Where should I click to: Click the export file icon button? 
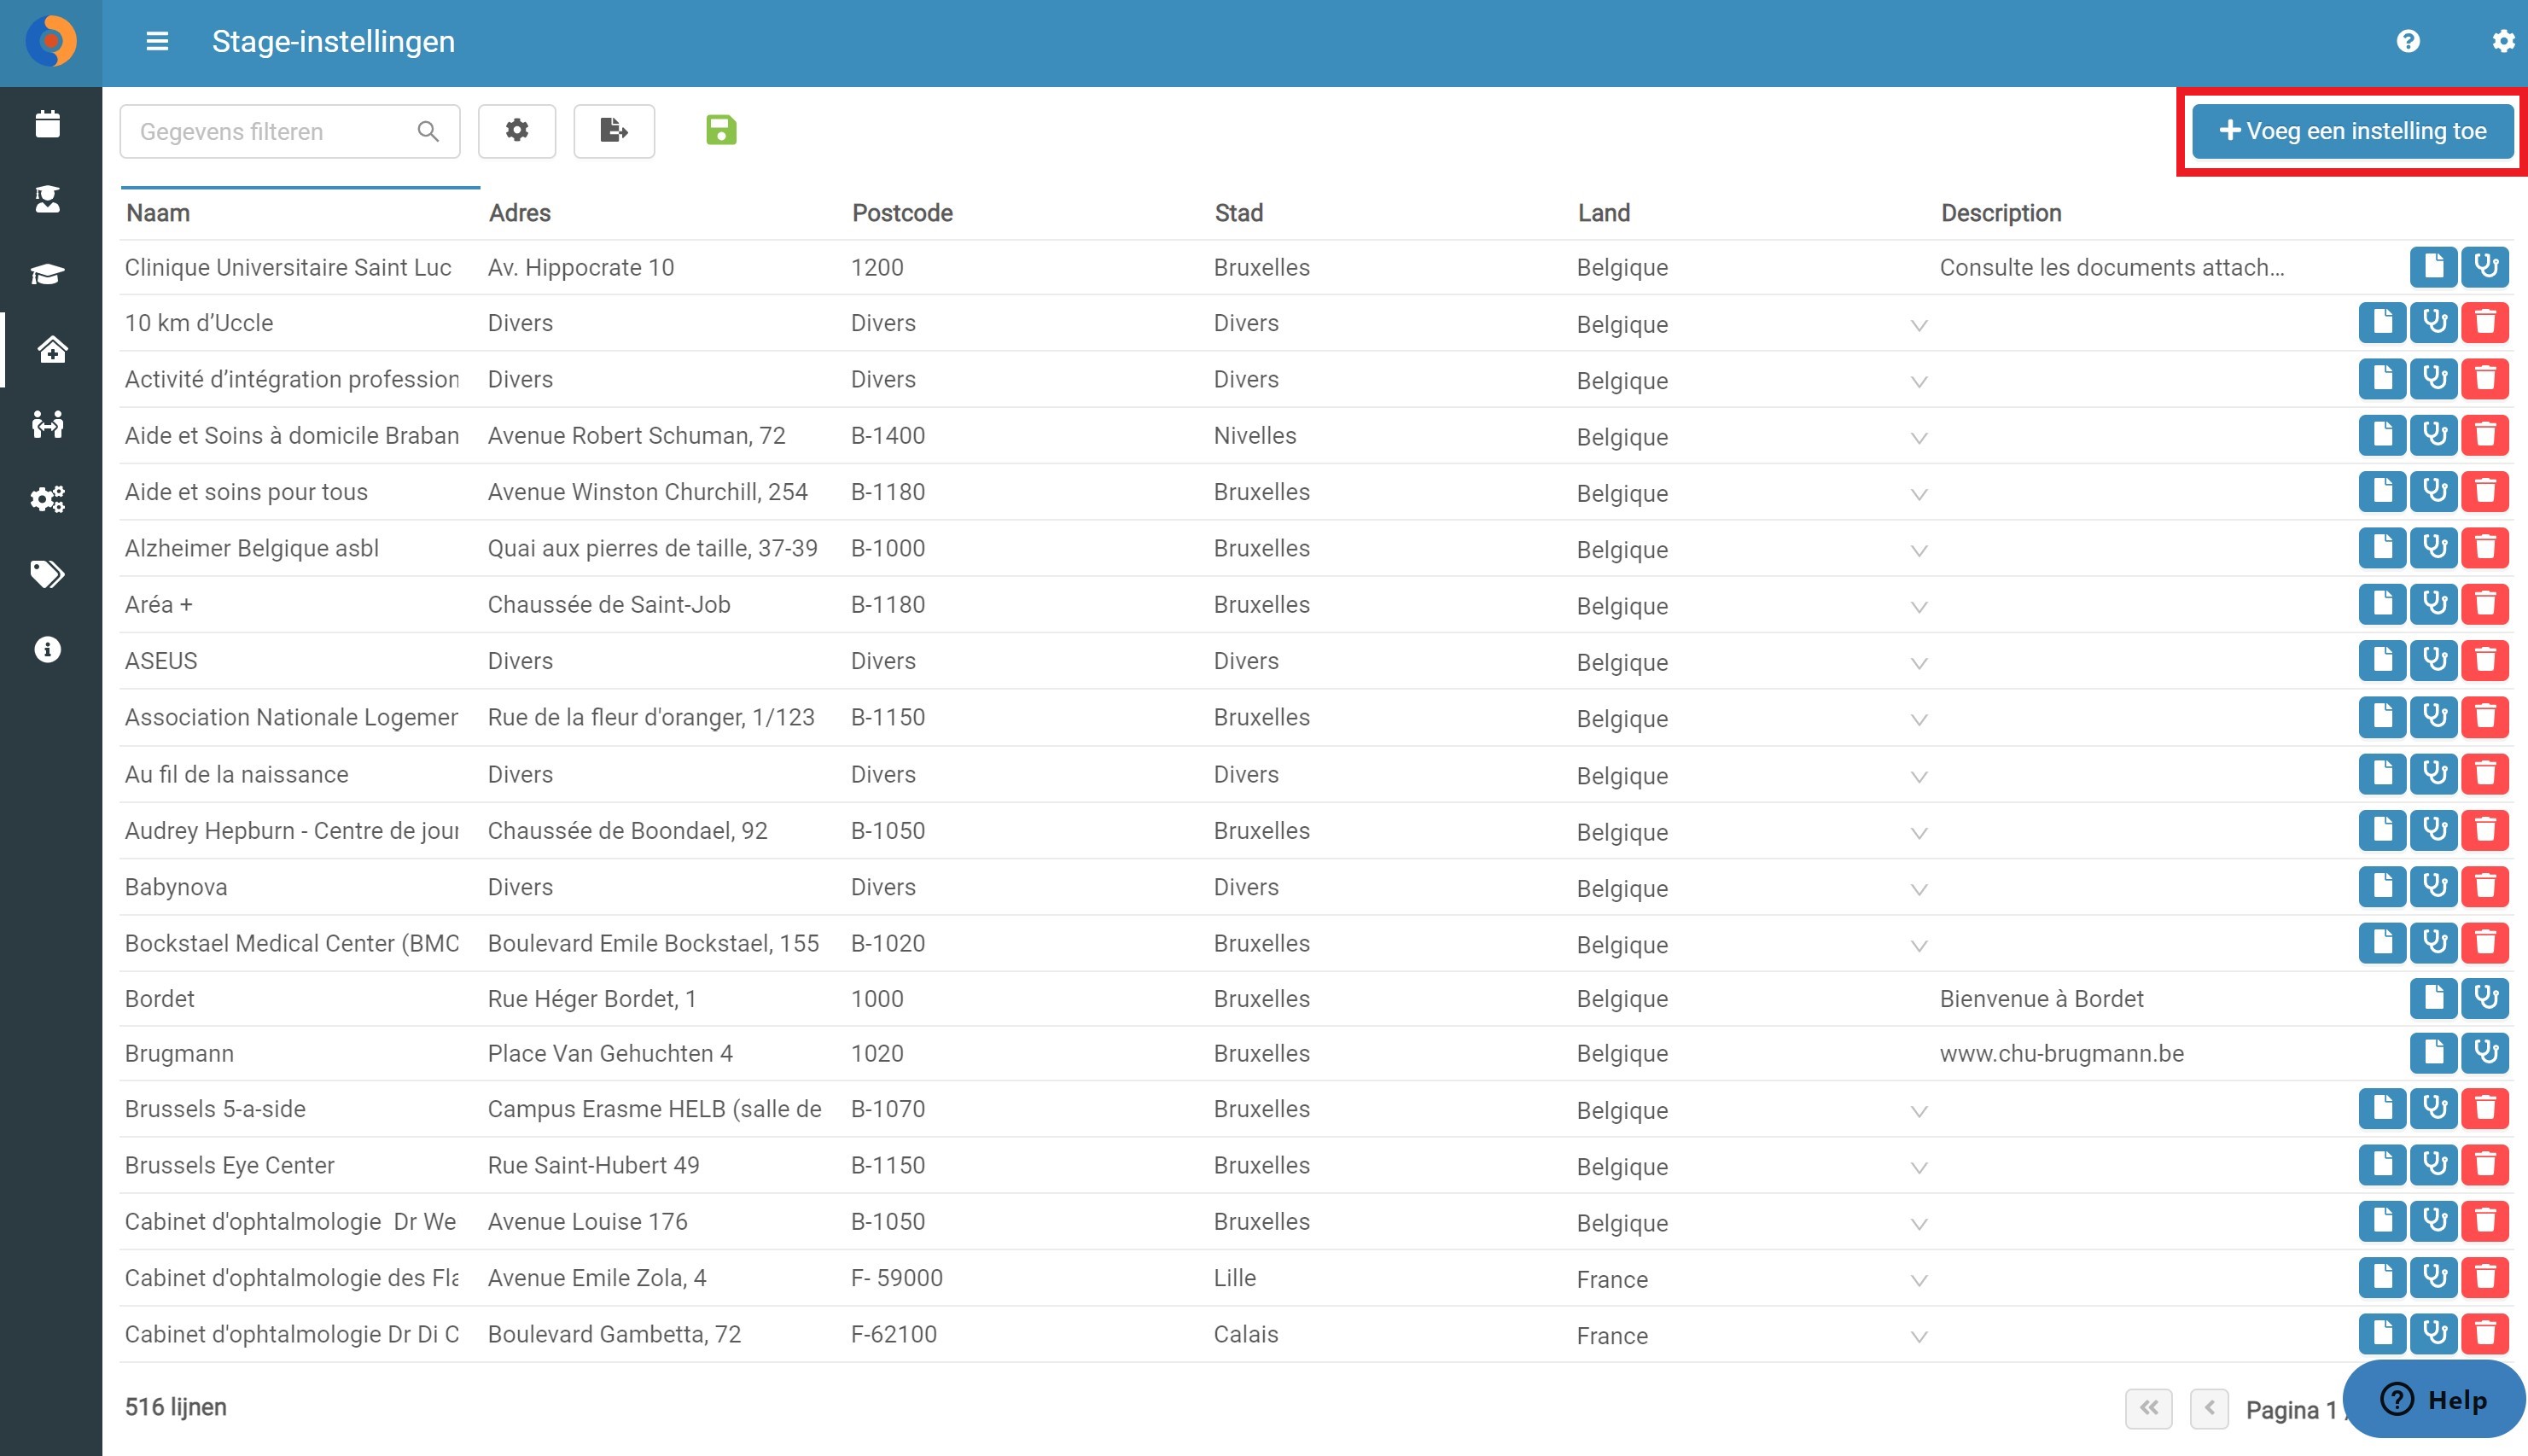click(x=614, y=131)
